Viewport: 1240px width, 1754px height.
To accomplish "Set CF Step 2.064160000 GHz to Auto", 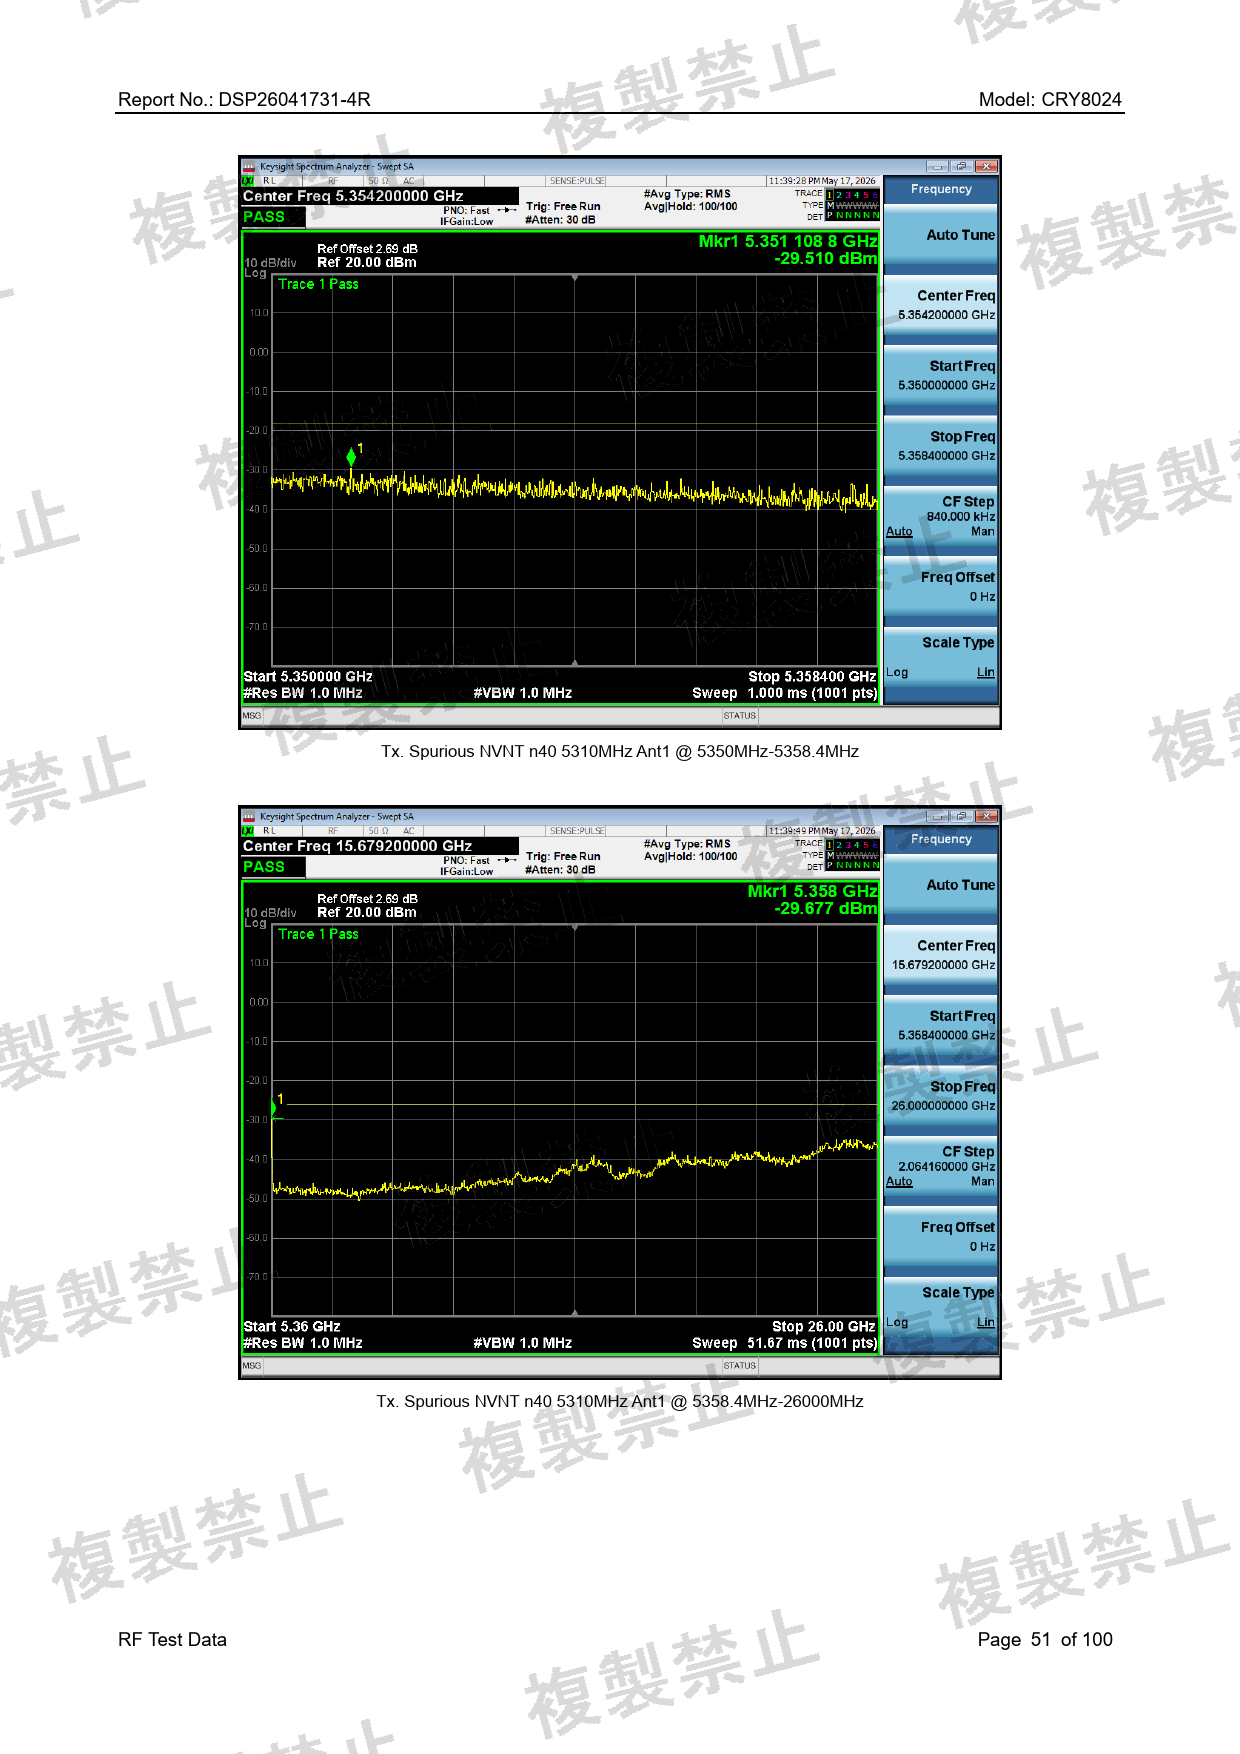I will (899, 1182).
